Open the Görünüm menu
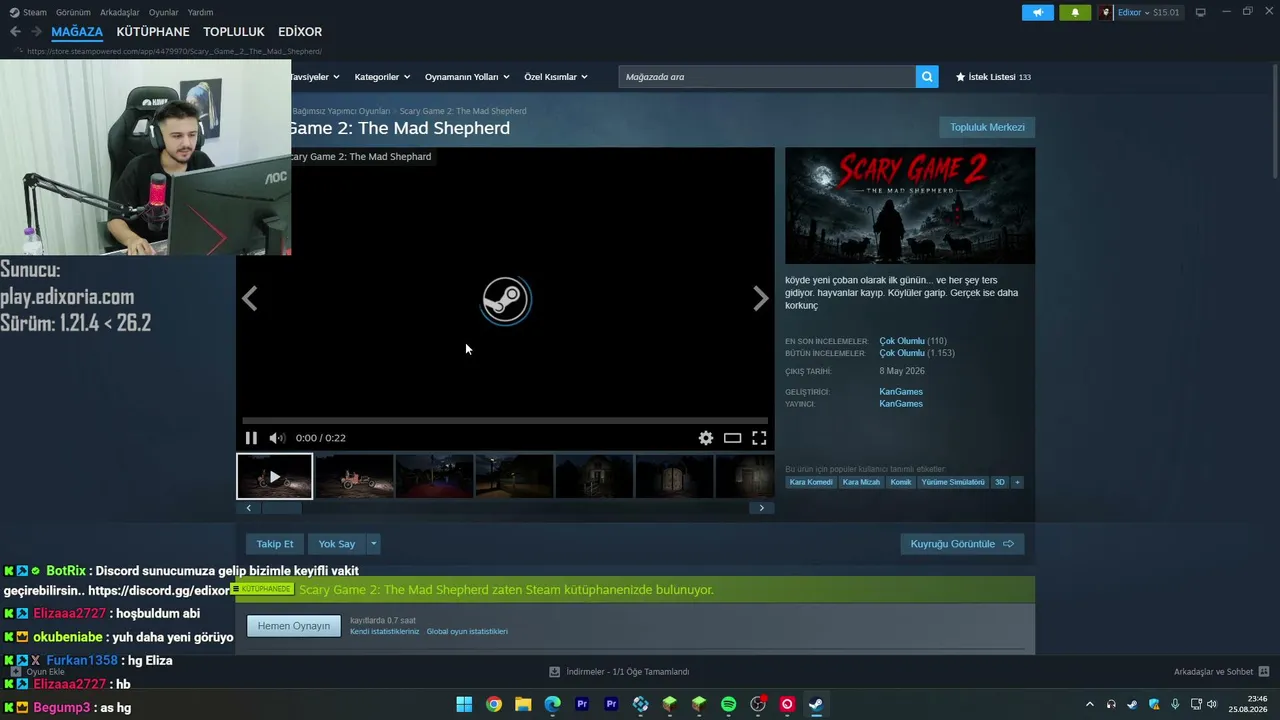The width and height of the screenshot is (1280, 720). point(73,13)
